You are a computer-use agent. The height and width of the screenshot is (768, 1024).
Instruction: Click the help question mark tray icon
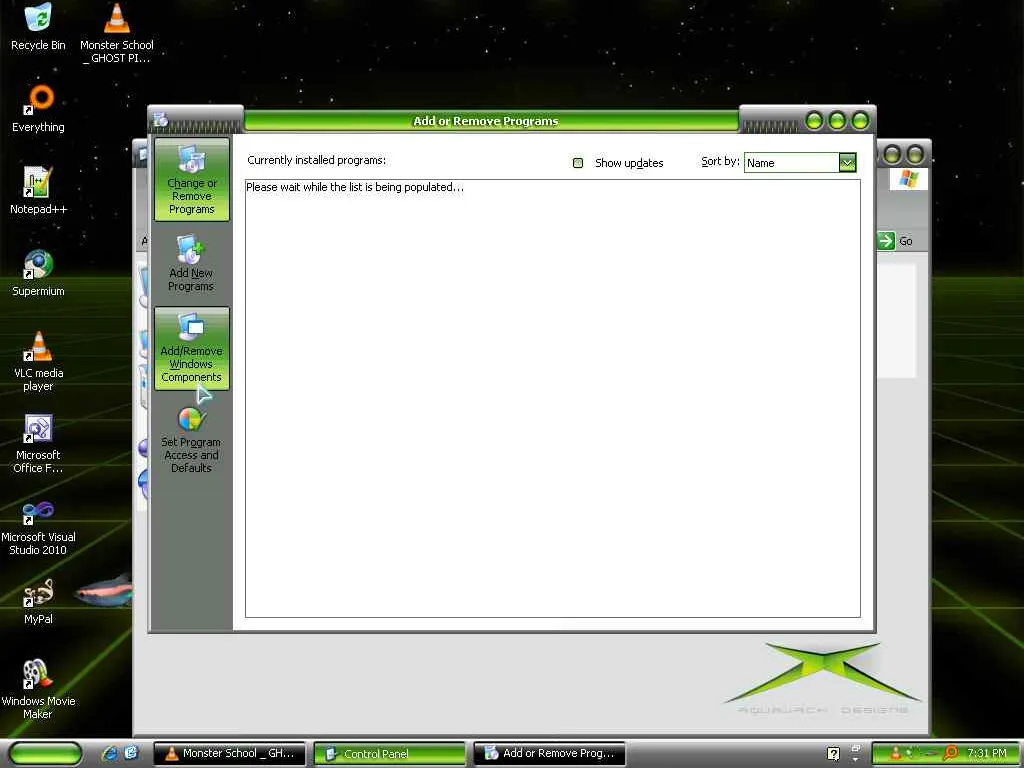[x=833, y=754]
